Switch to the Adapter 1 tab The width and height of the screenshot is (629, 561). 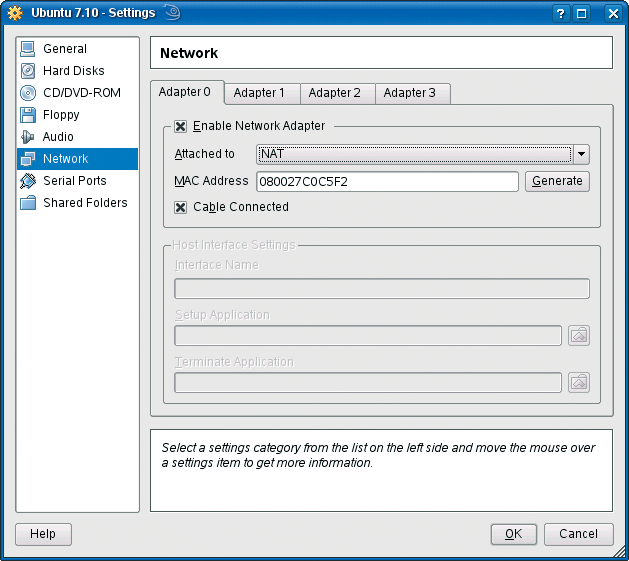pyautogui.click(x=262, y=94)
